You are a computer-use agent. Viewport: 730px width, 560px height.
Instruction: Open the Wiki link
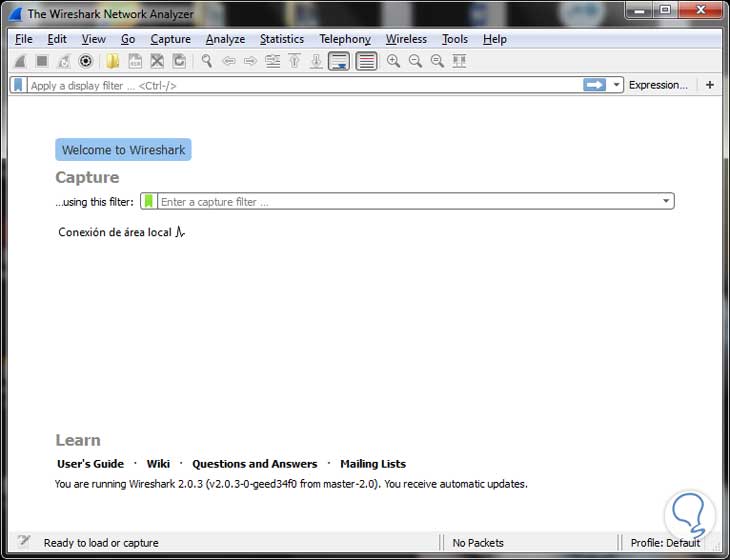158,464
